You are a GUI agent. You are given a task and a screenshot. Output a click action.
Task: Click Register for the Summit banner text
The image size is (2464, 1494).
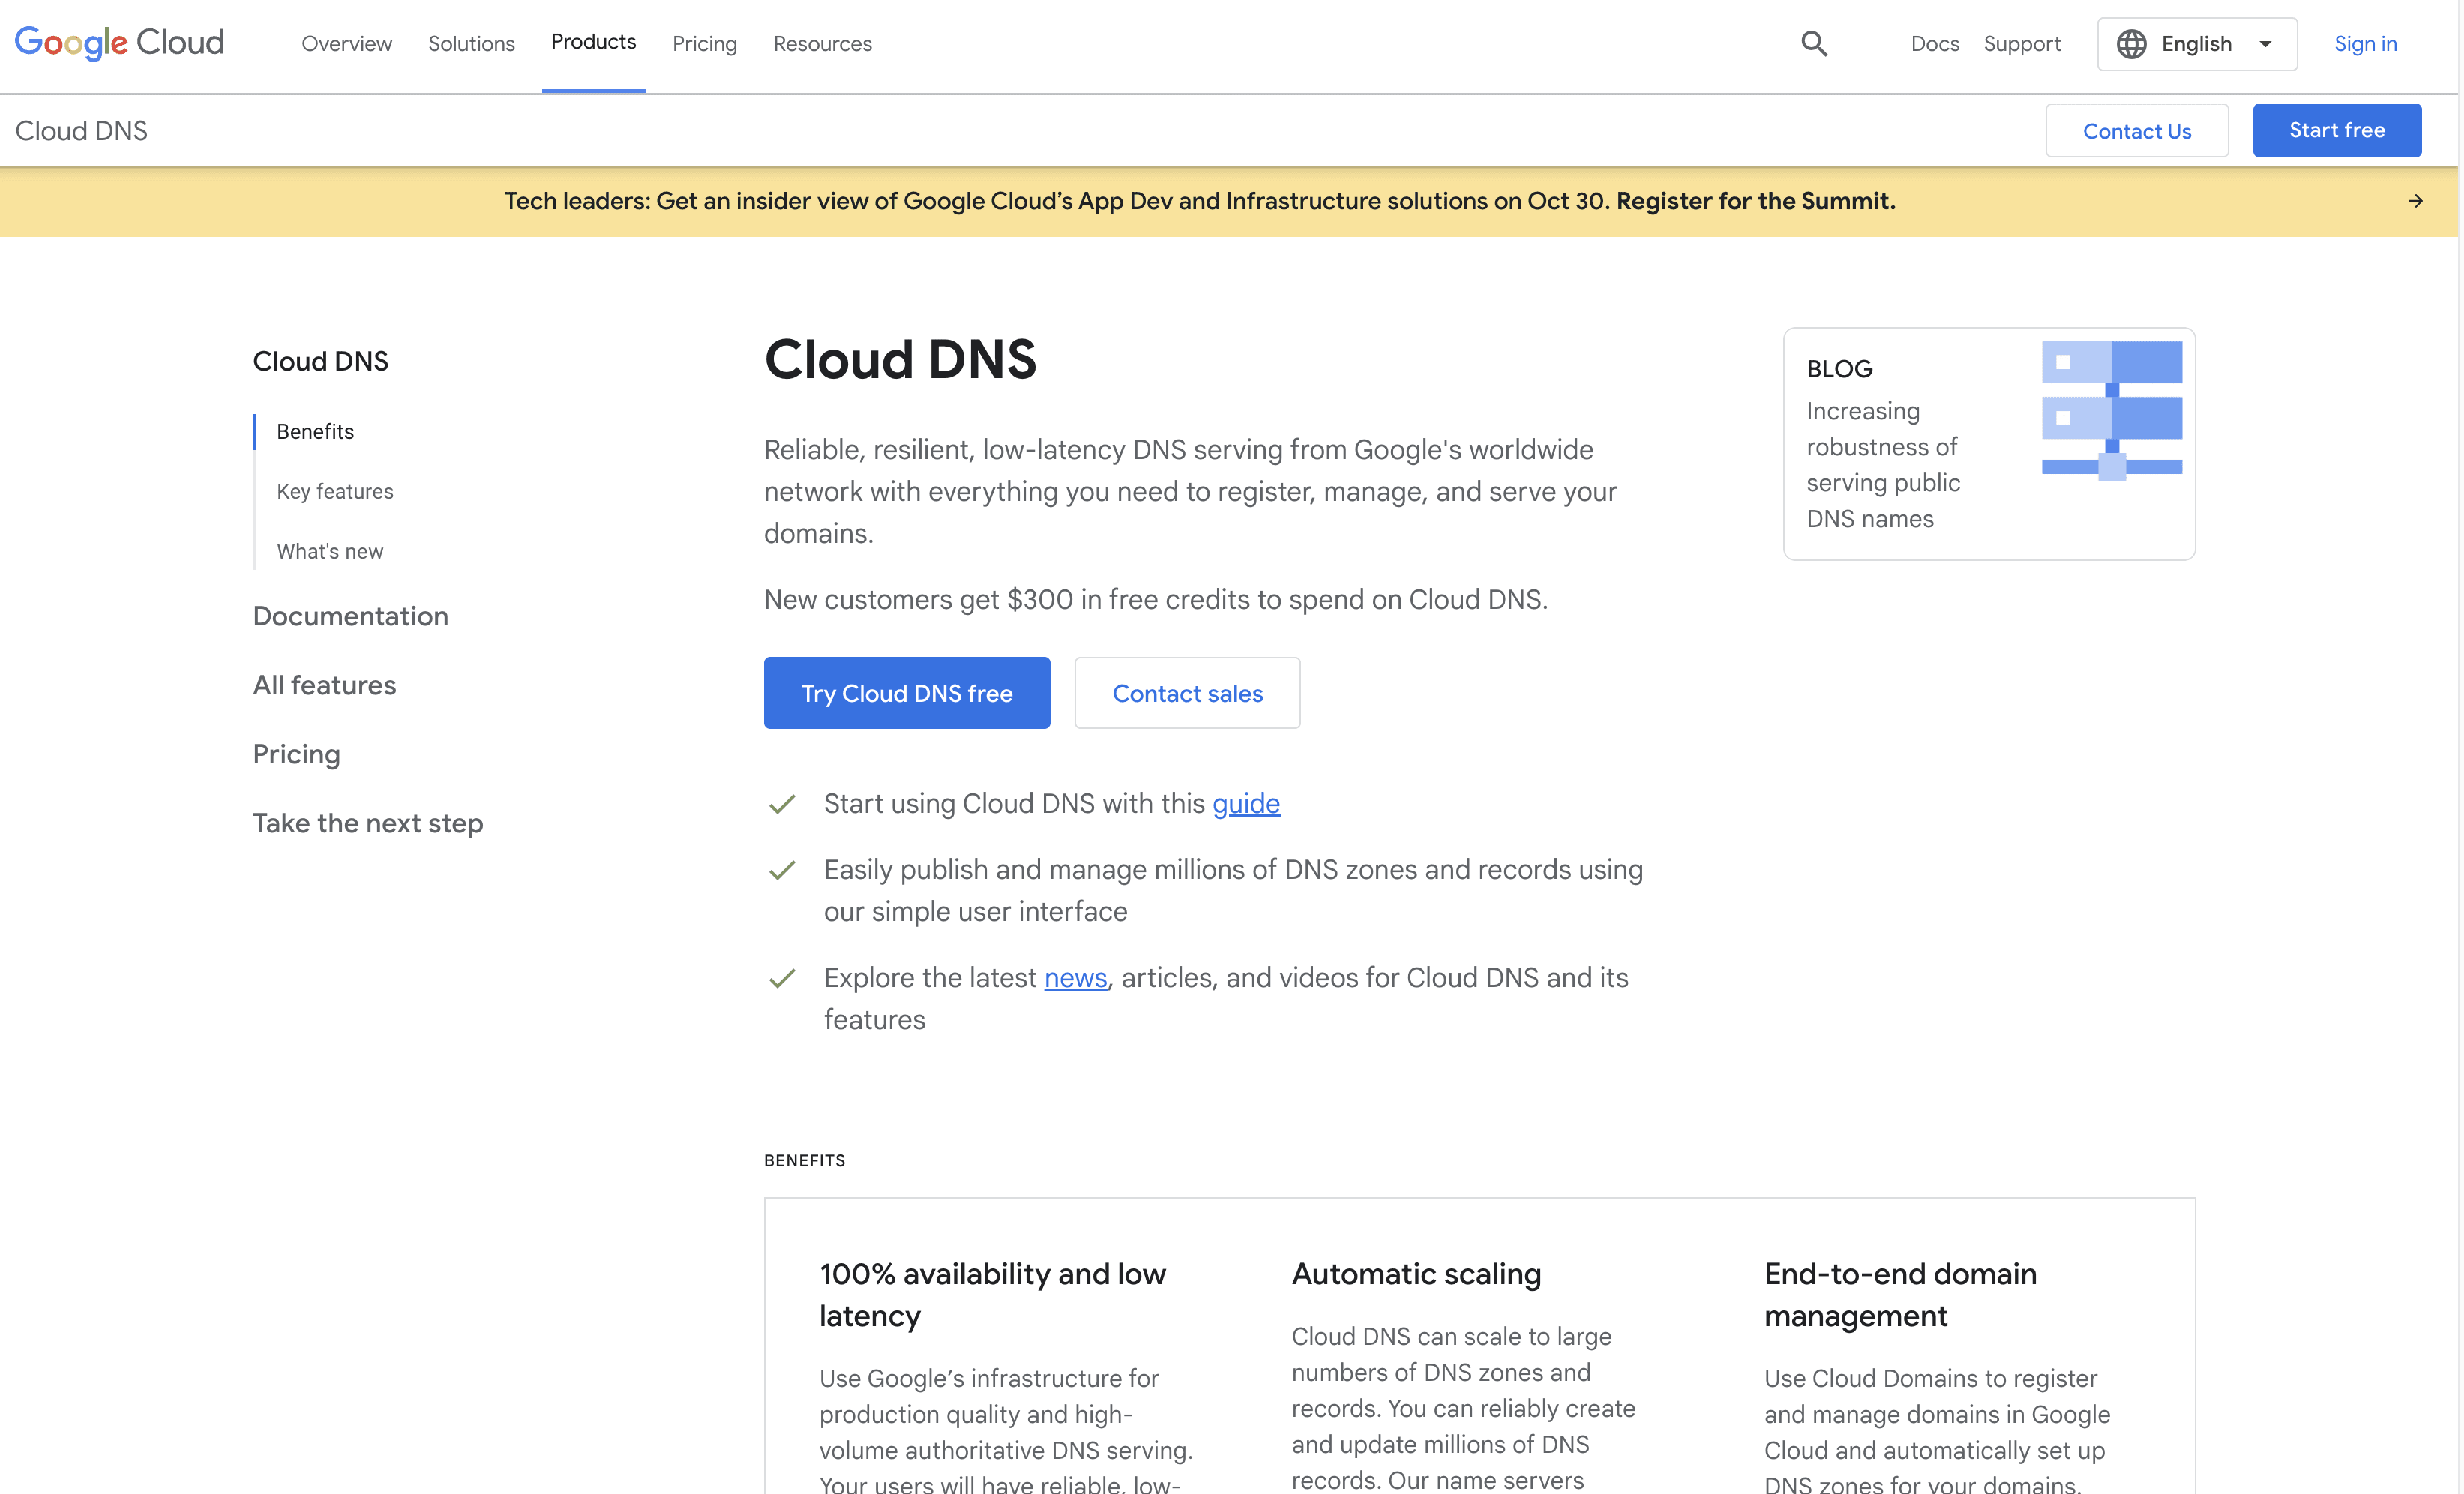pos(1755,201)
